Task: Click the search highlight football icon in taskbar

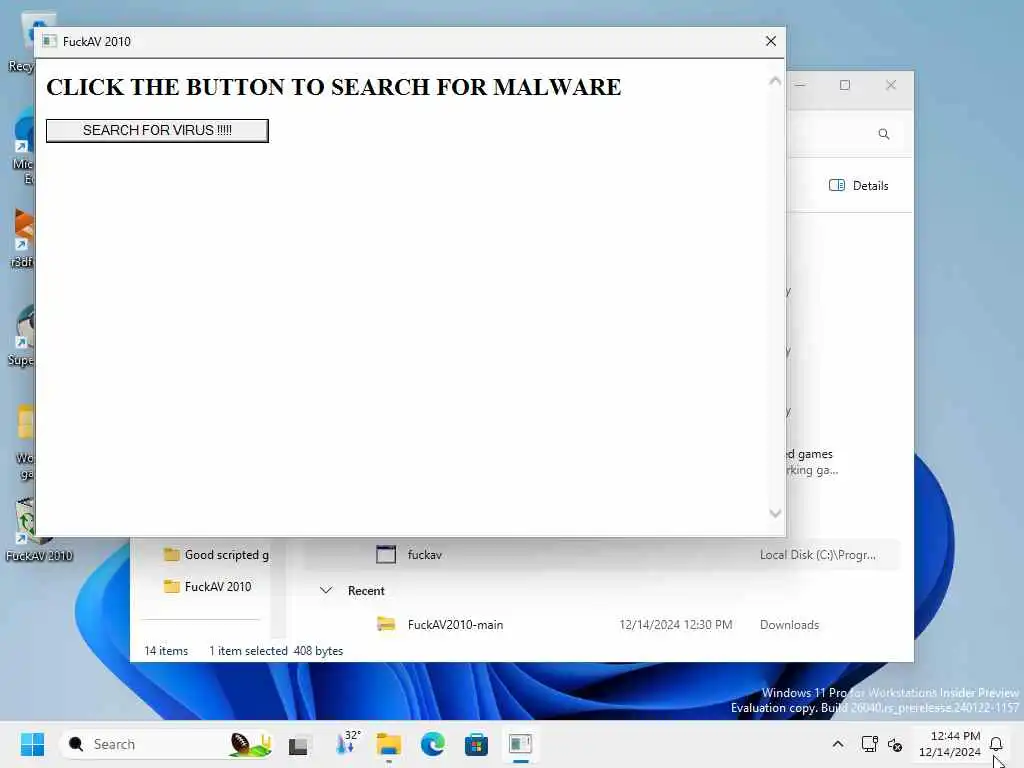Action: click(250, 744)
